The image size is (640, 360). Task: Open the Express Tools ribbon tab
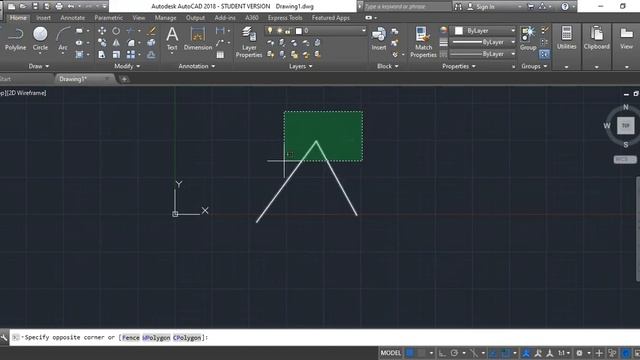[285, 18]
